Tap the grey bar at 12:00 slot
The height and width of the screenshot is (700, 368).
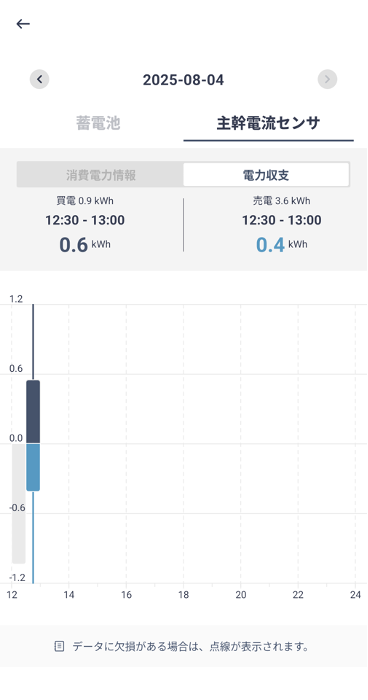18,504
